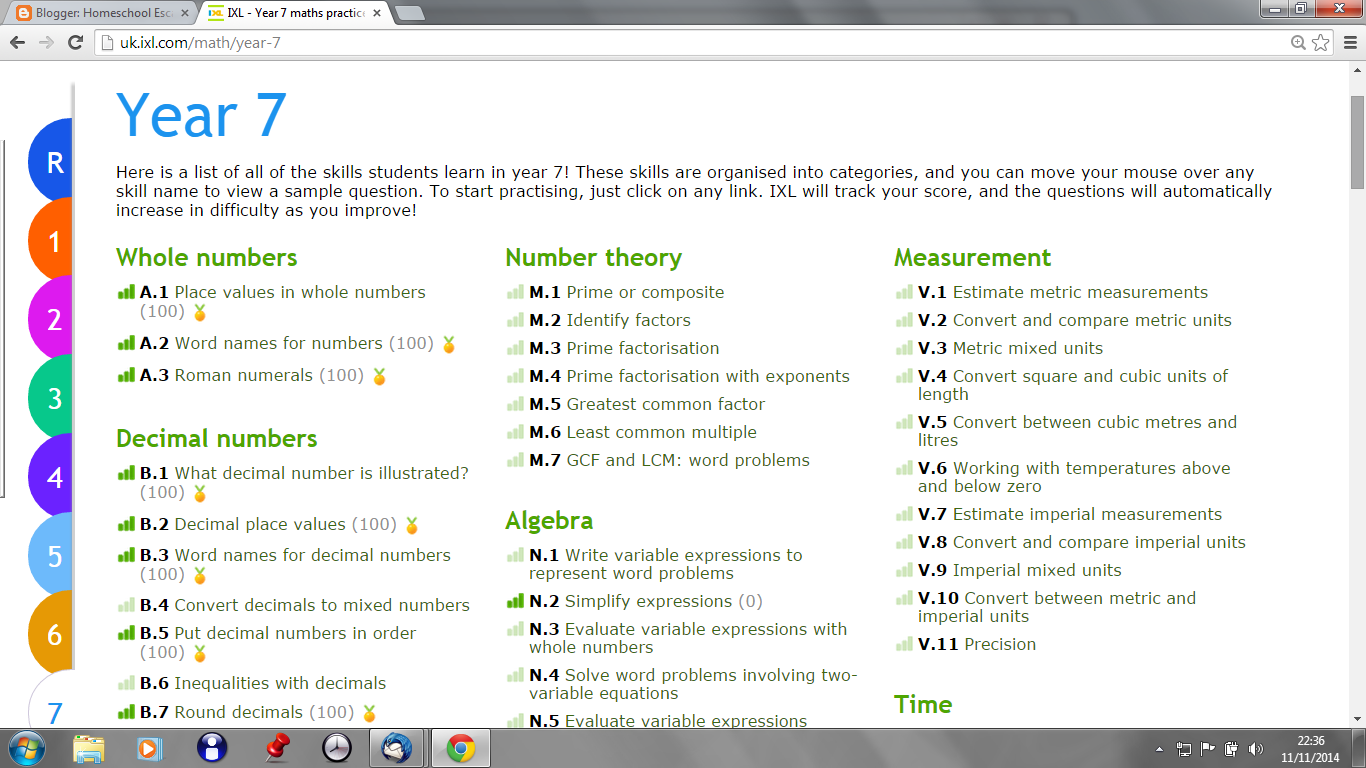Image resolution: width=1366 pixels, height=768 pixels.
Task: Select the Year 7 side tab
Action: (51, 703)
